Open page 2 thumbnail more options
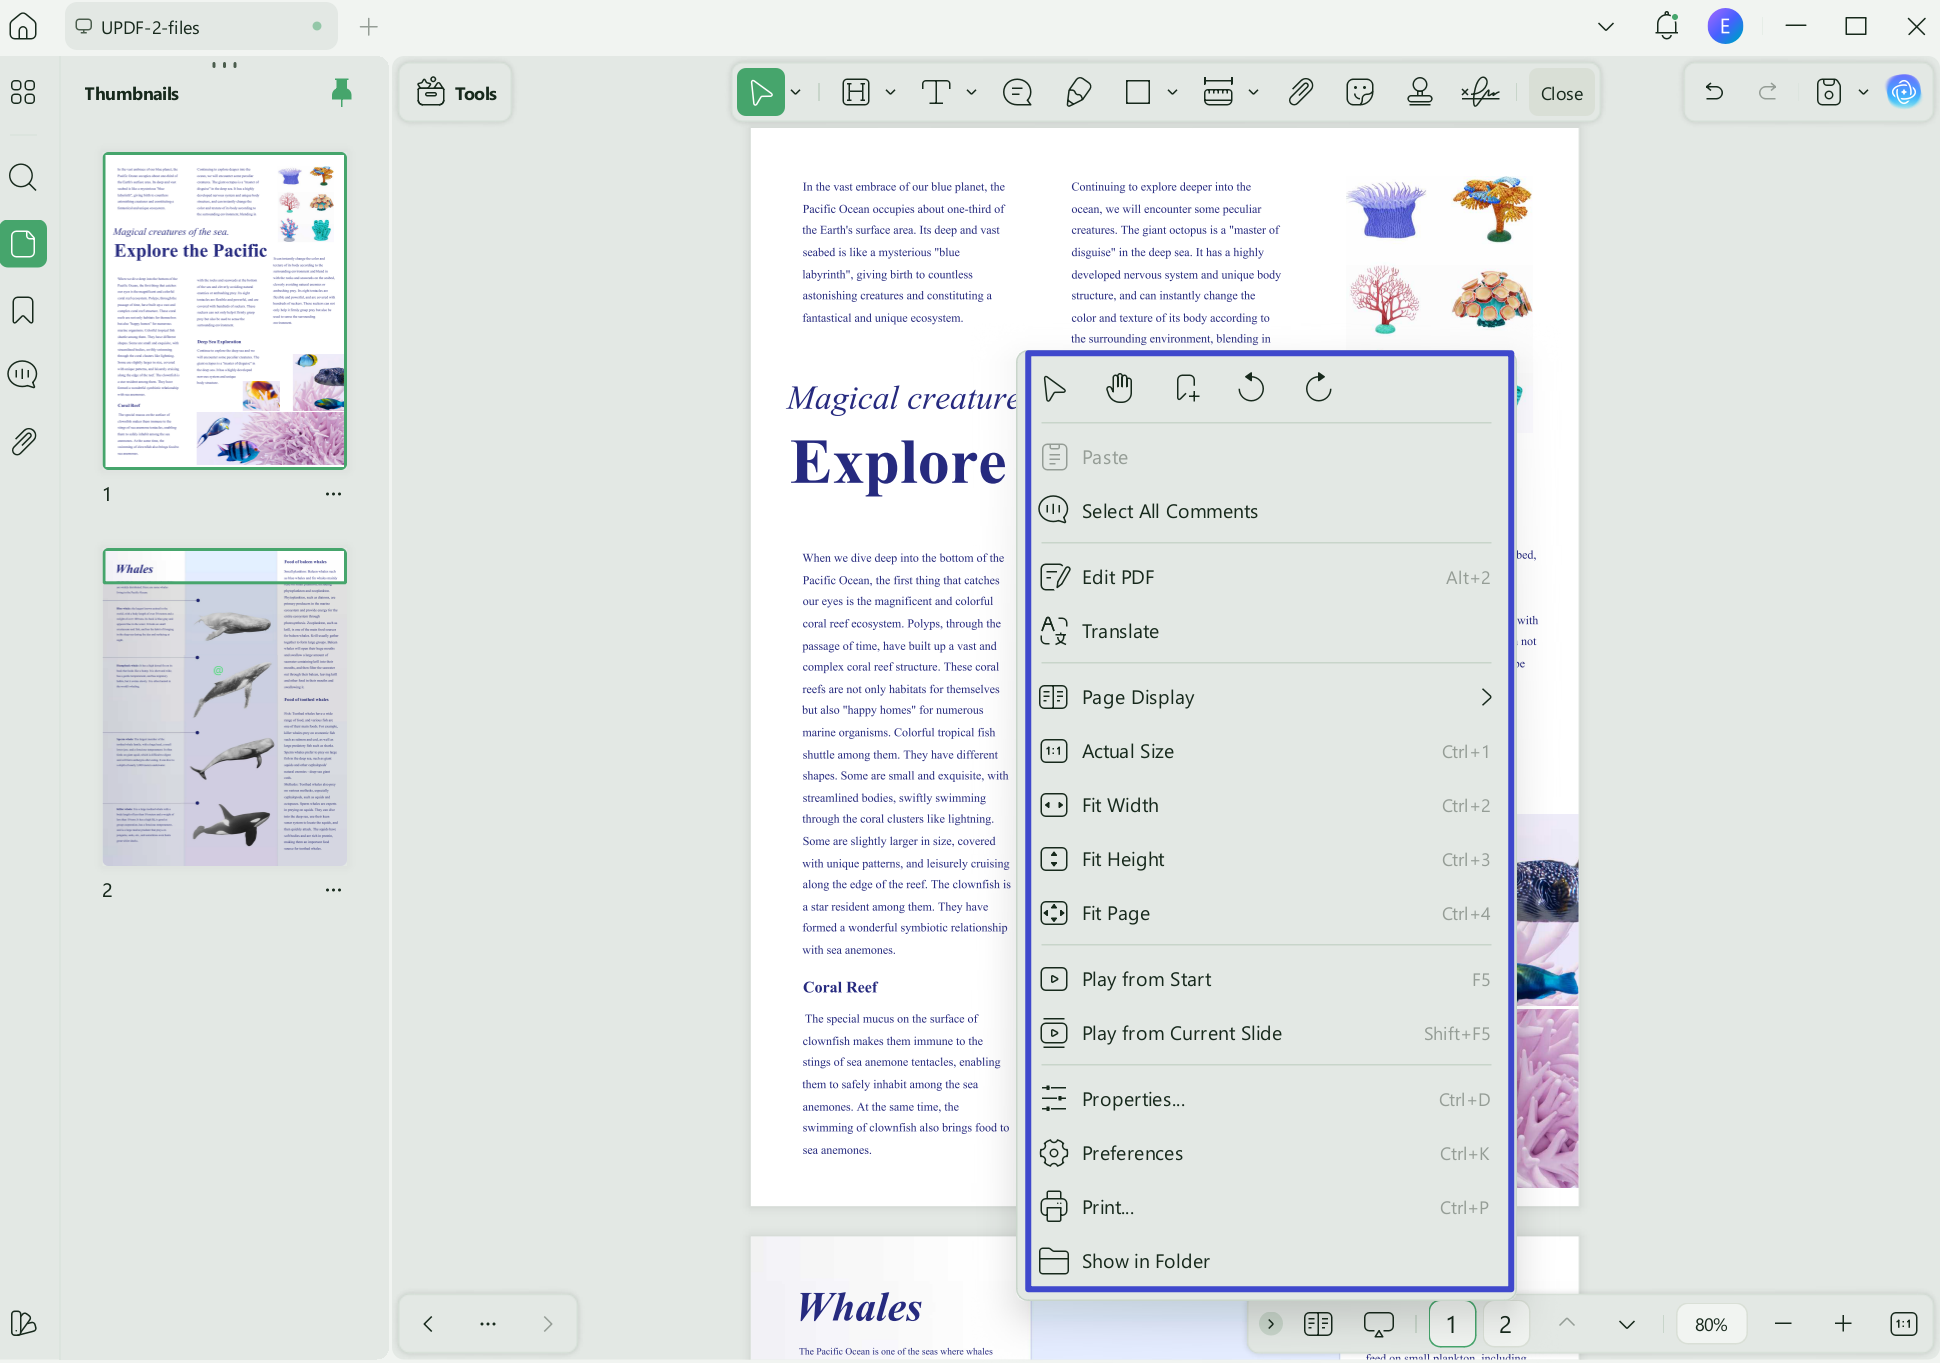 coord(333,890)
